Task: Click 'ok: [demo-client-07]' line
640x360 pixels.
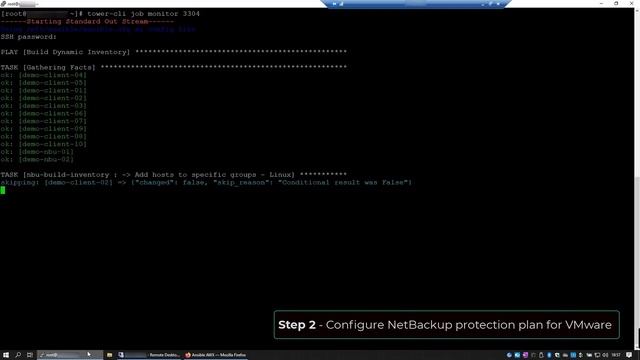Action: 43,121
